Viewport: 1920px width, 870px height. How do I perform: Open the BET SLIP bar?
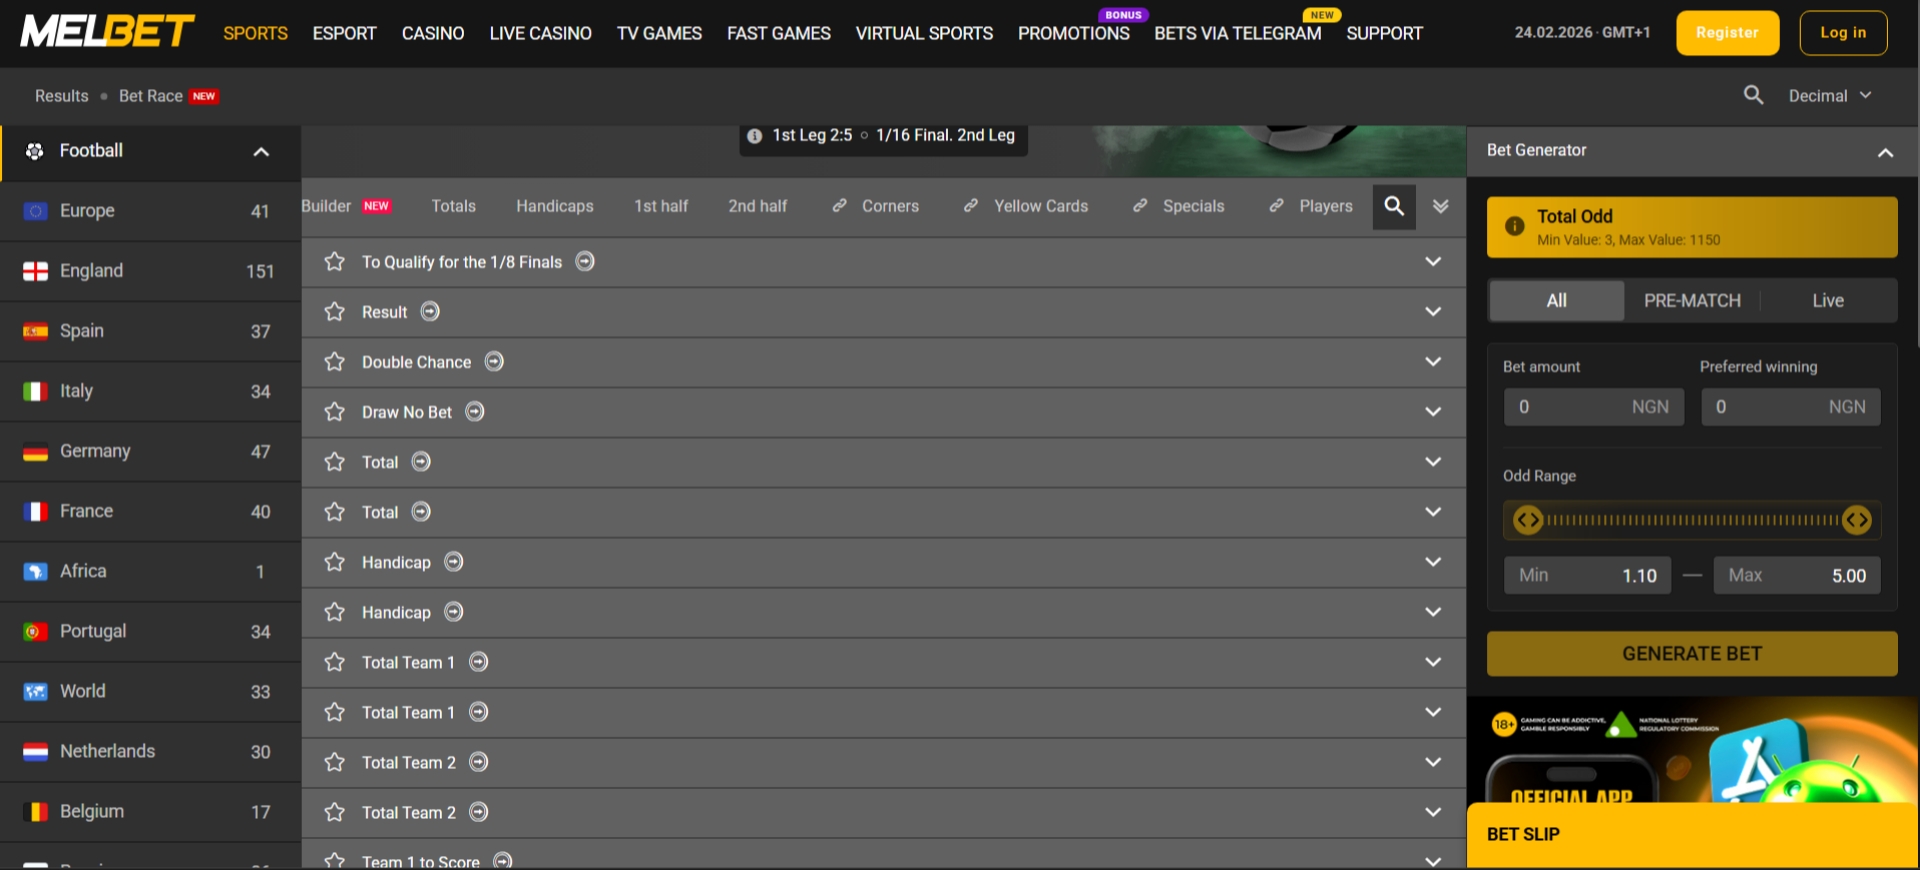click(x=1692, y=834)
